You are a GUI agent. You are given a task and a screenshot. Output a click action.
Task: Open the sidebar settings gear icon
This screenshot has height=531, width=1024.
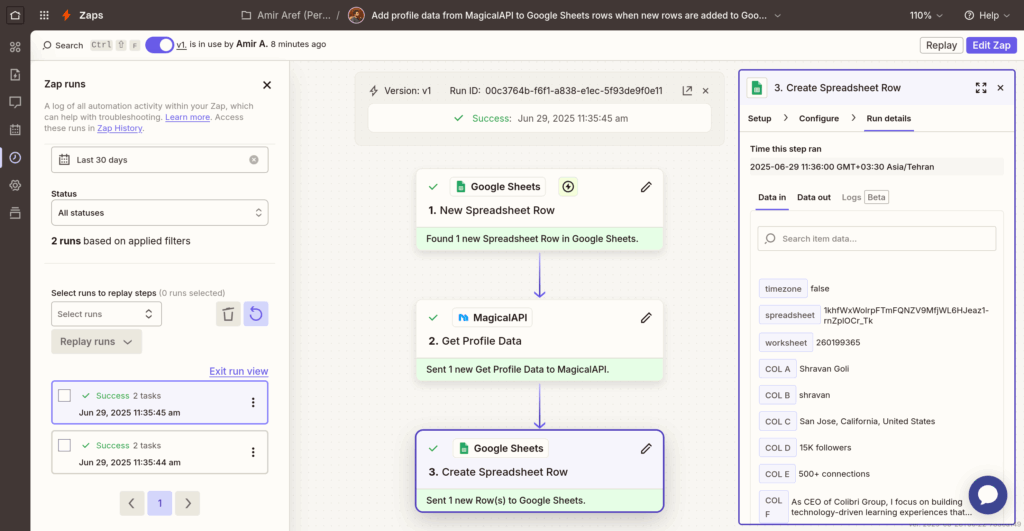click(x=15, y=185)
